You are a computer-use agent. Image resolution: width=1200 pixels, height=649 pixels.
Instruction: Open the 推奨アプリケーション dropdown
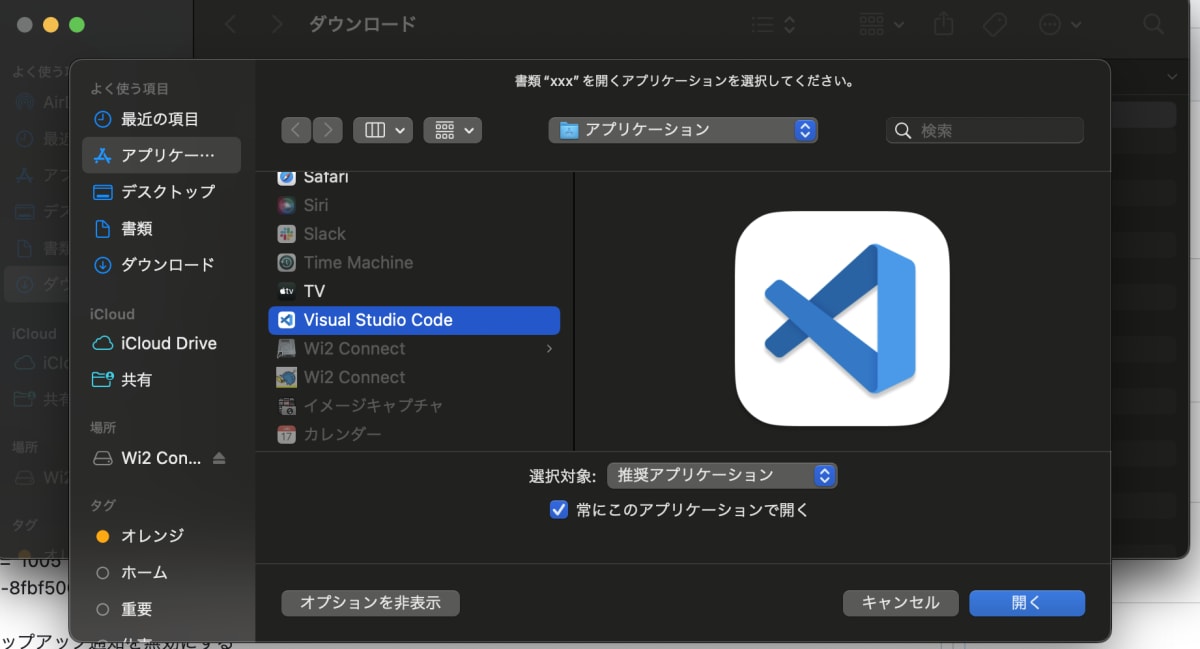[x=722, y=476]
